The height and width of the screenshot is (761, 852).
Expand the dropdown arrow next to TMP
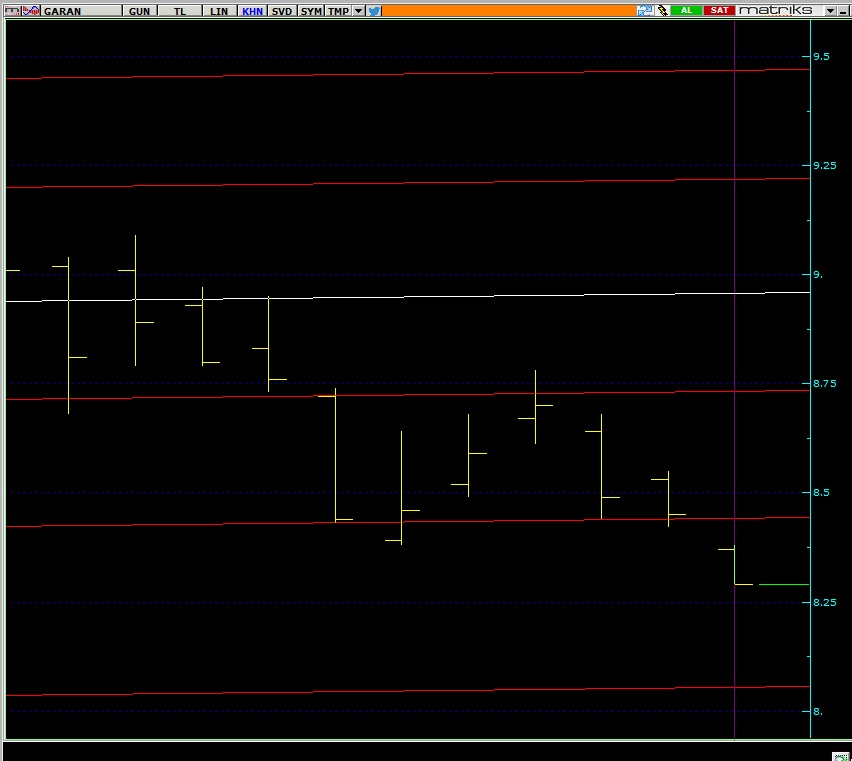coord(359,11)
